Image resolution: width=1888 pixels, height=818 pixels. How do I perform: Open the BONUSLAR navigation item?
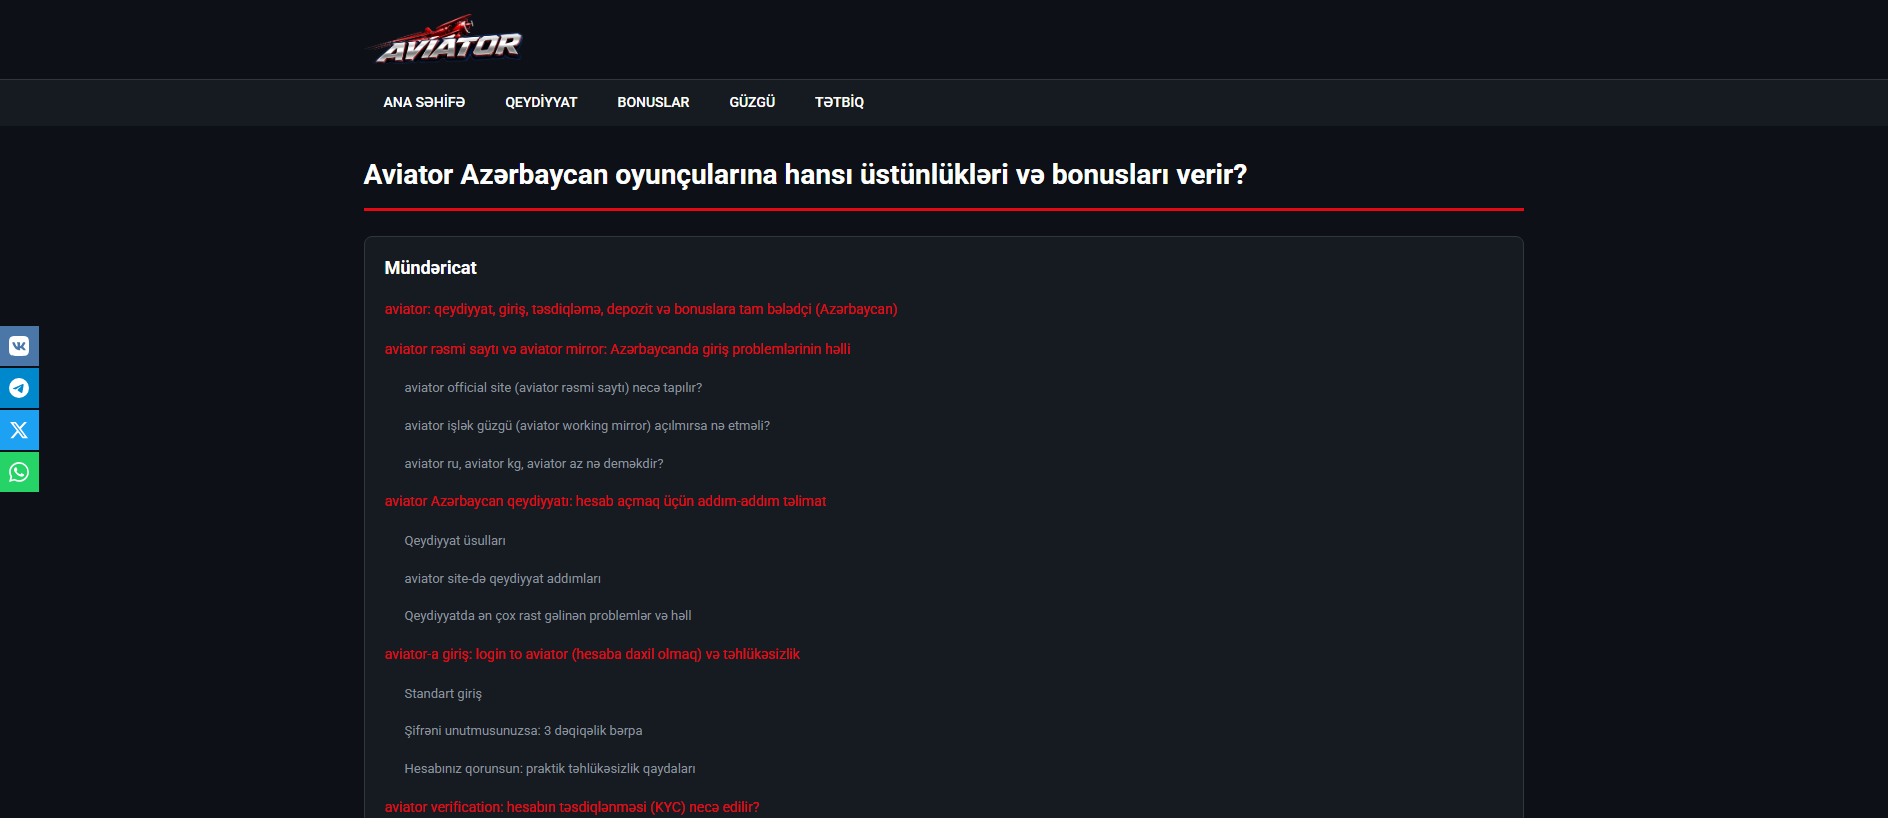pyautogui.click(x=653, y=102)
